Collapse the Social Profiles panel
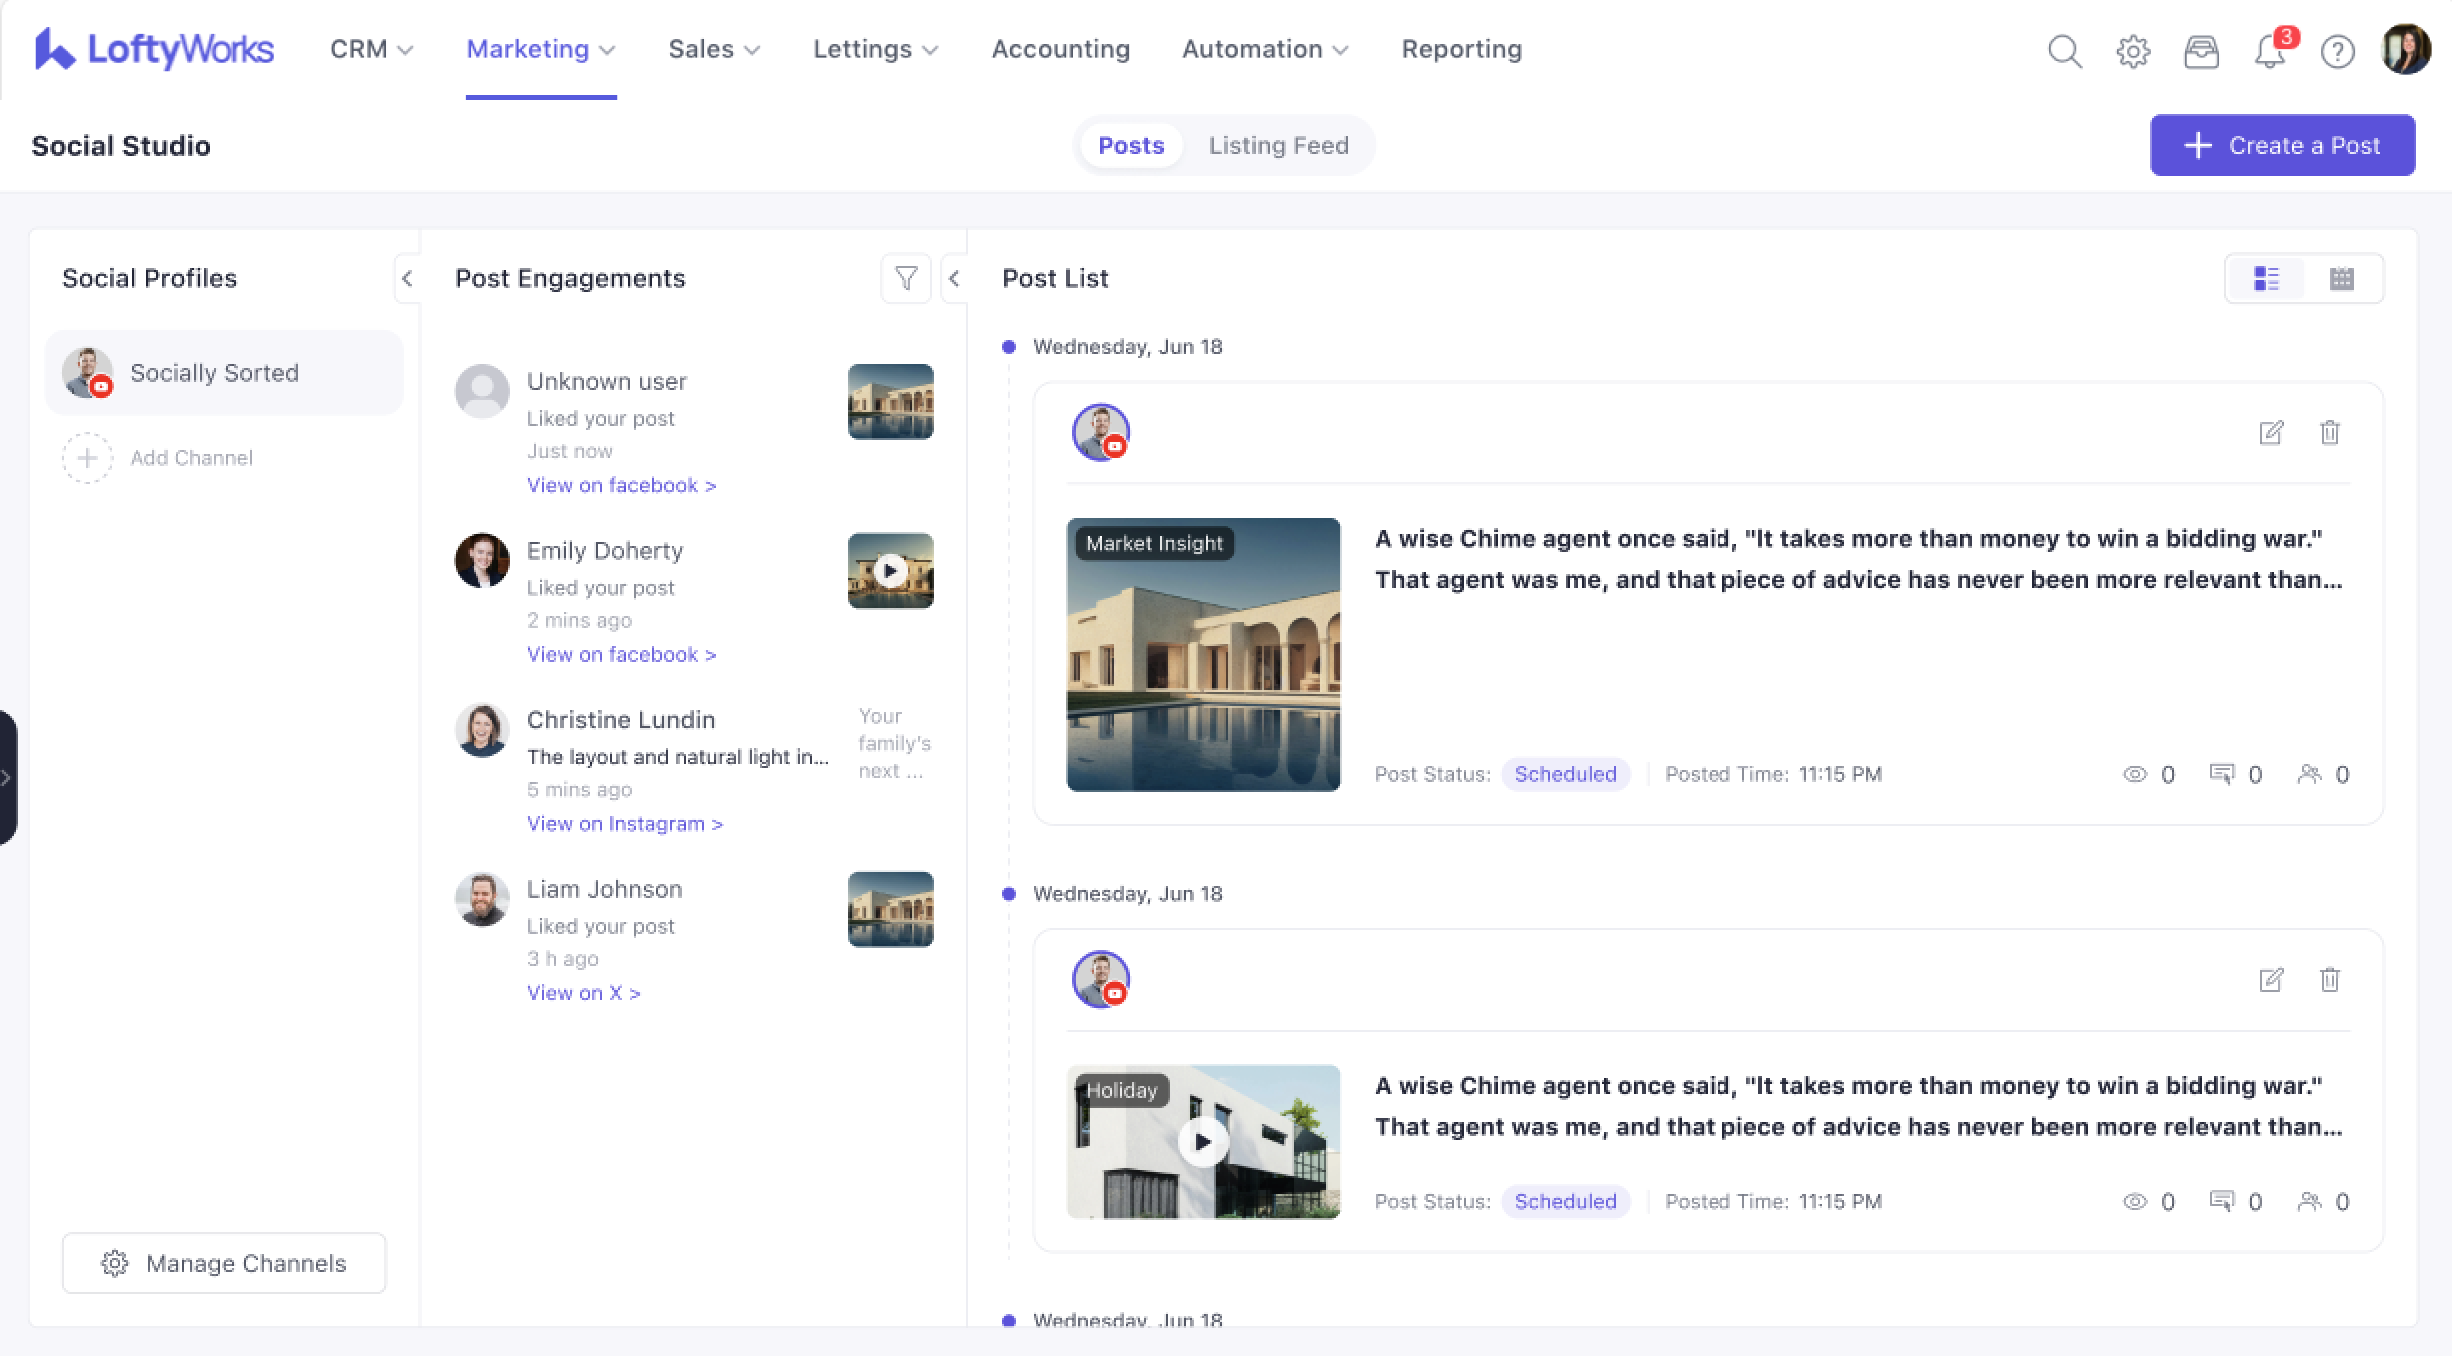The image size is (2452, 1356). point(407,278)
